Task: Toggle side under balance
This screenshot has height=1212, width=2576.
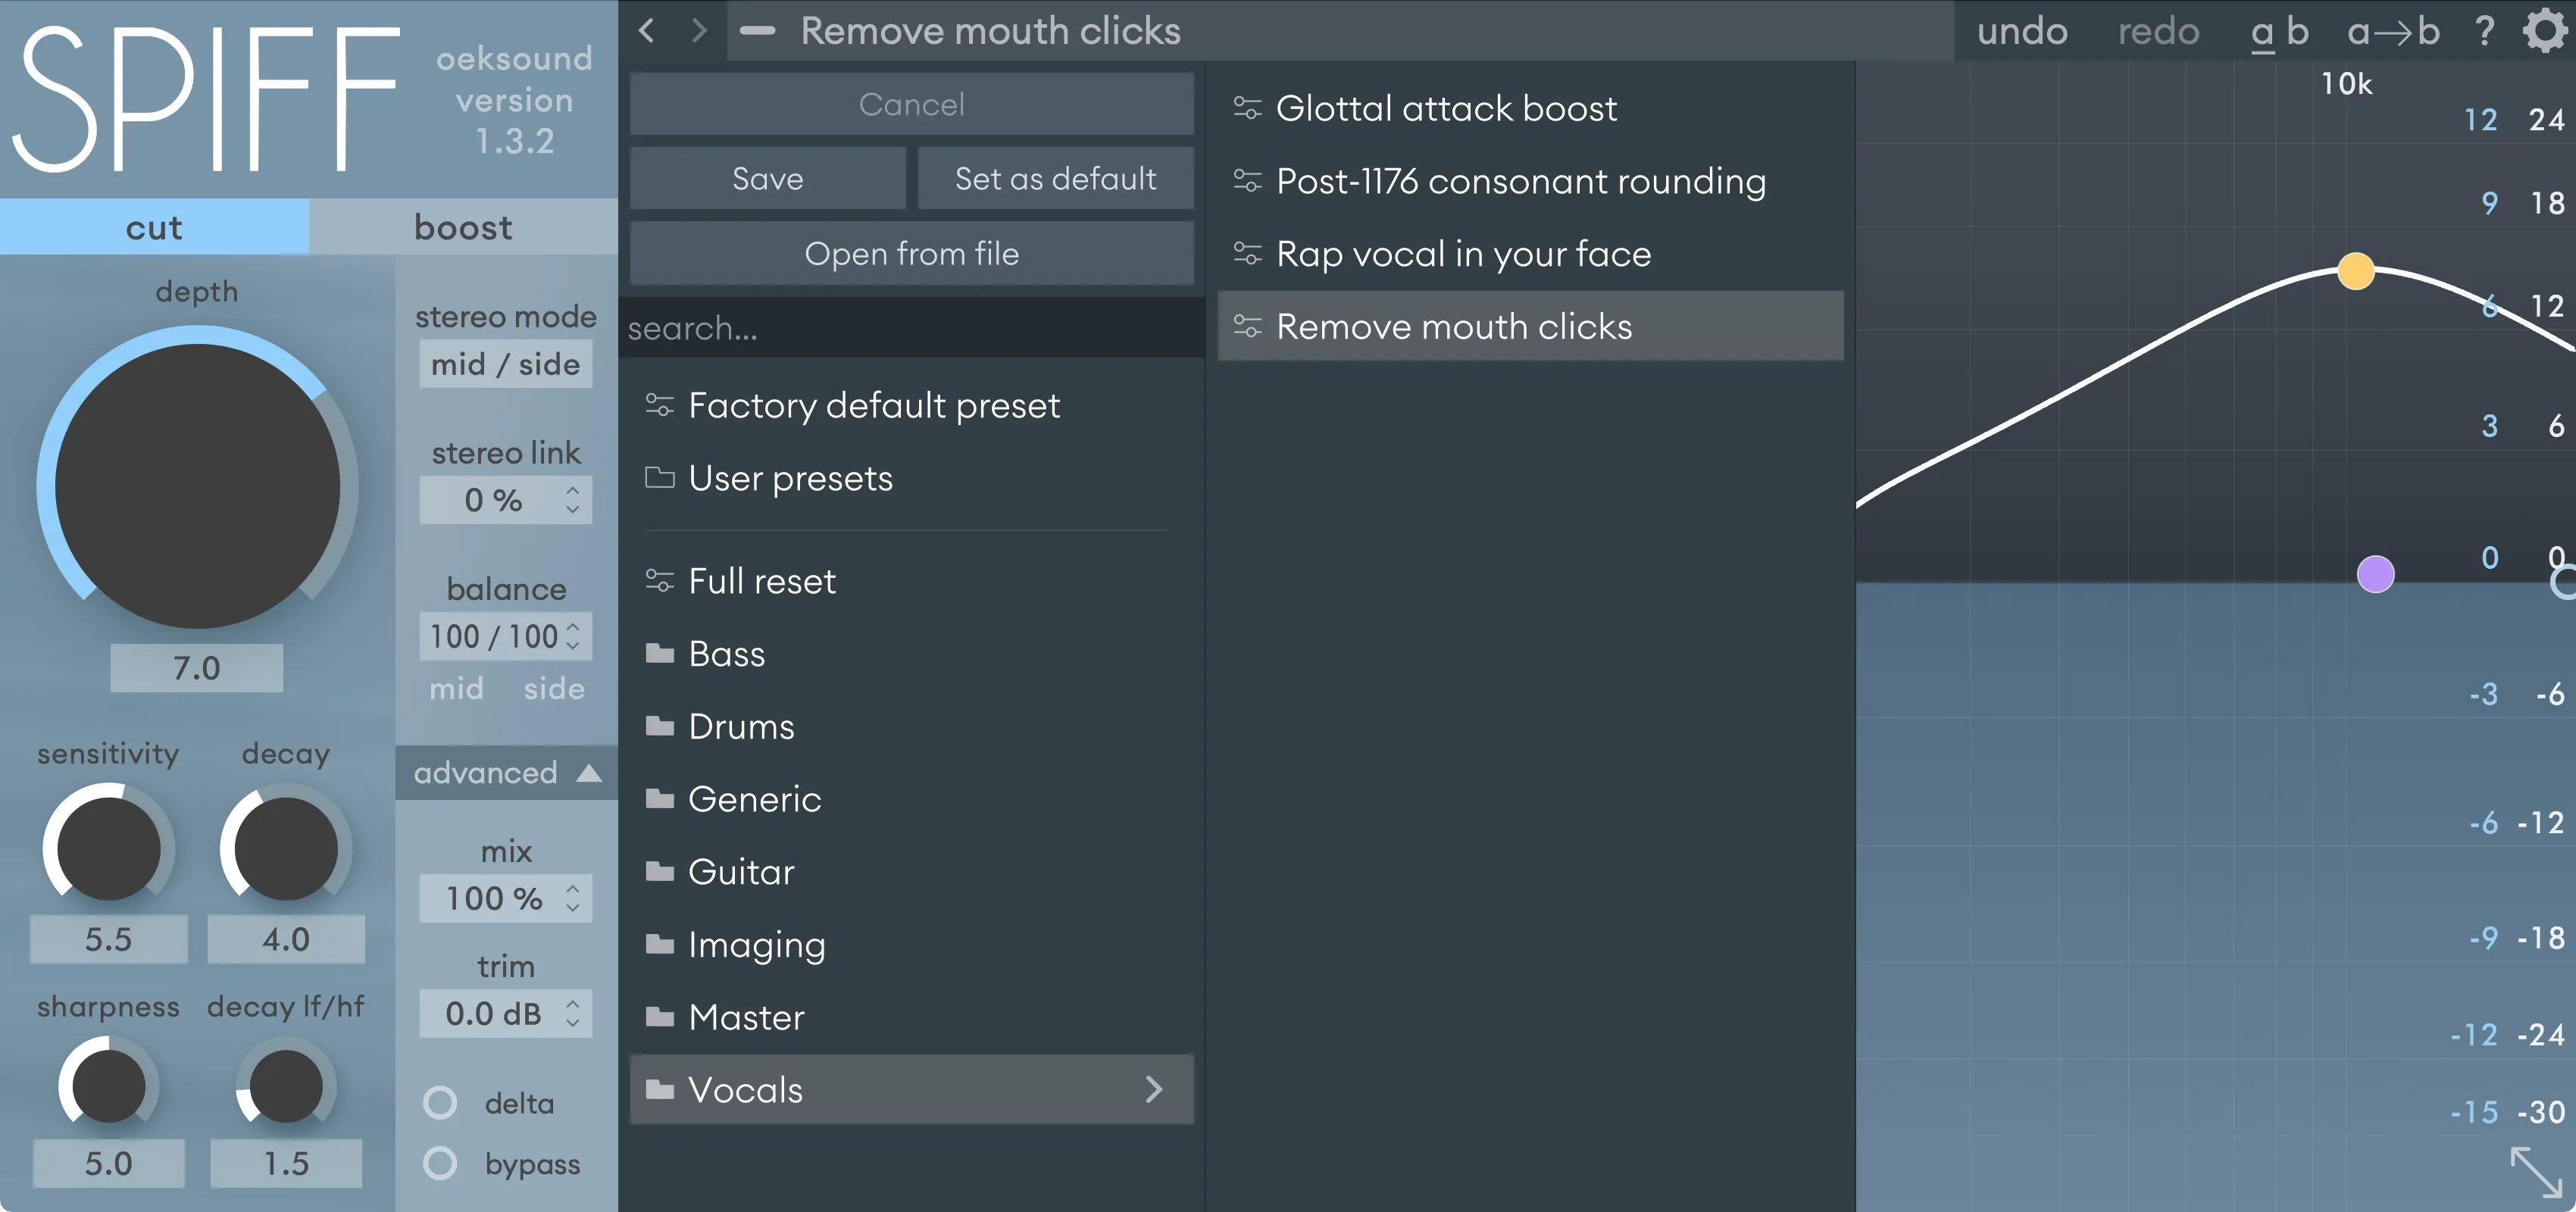Action: tap(554, 688)
